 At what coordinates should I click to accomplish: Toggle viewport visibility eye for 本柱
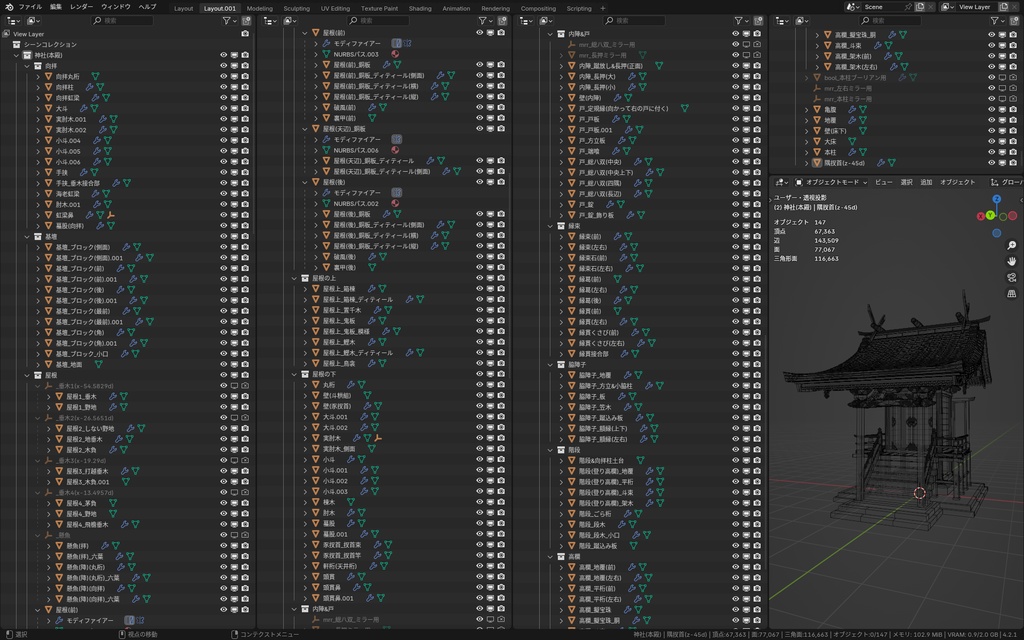991,152
